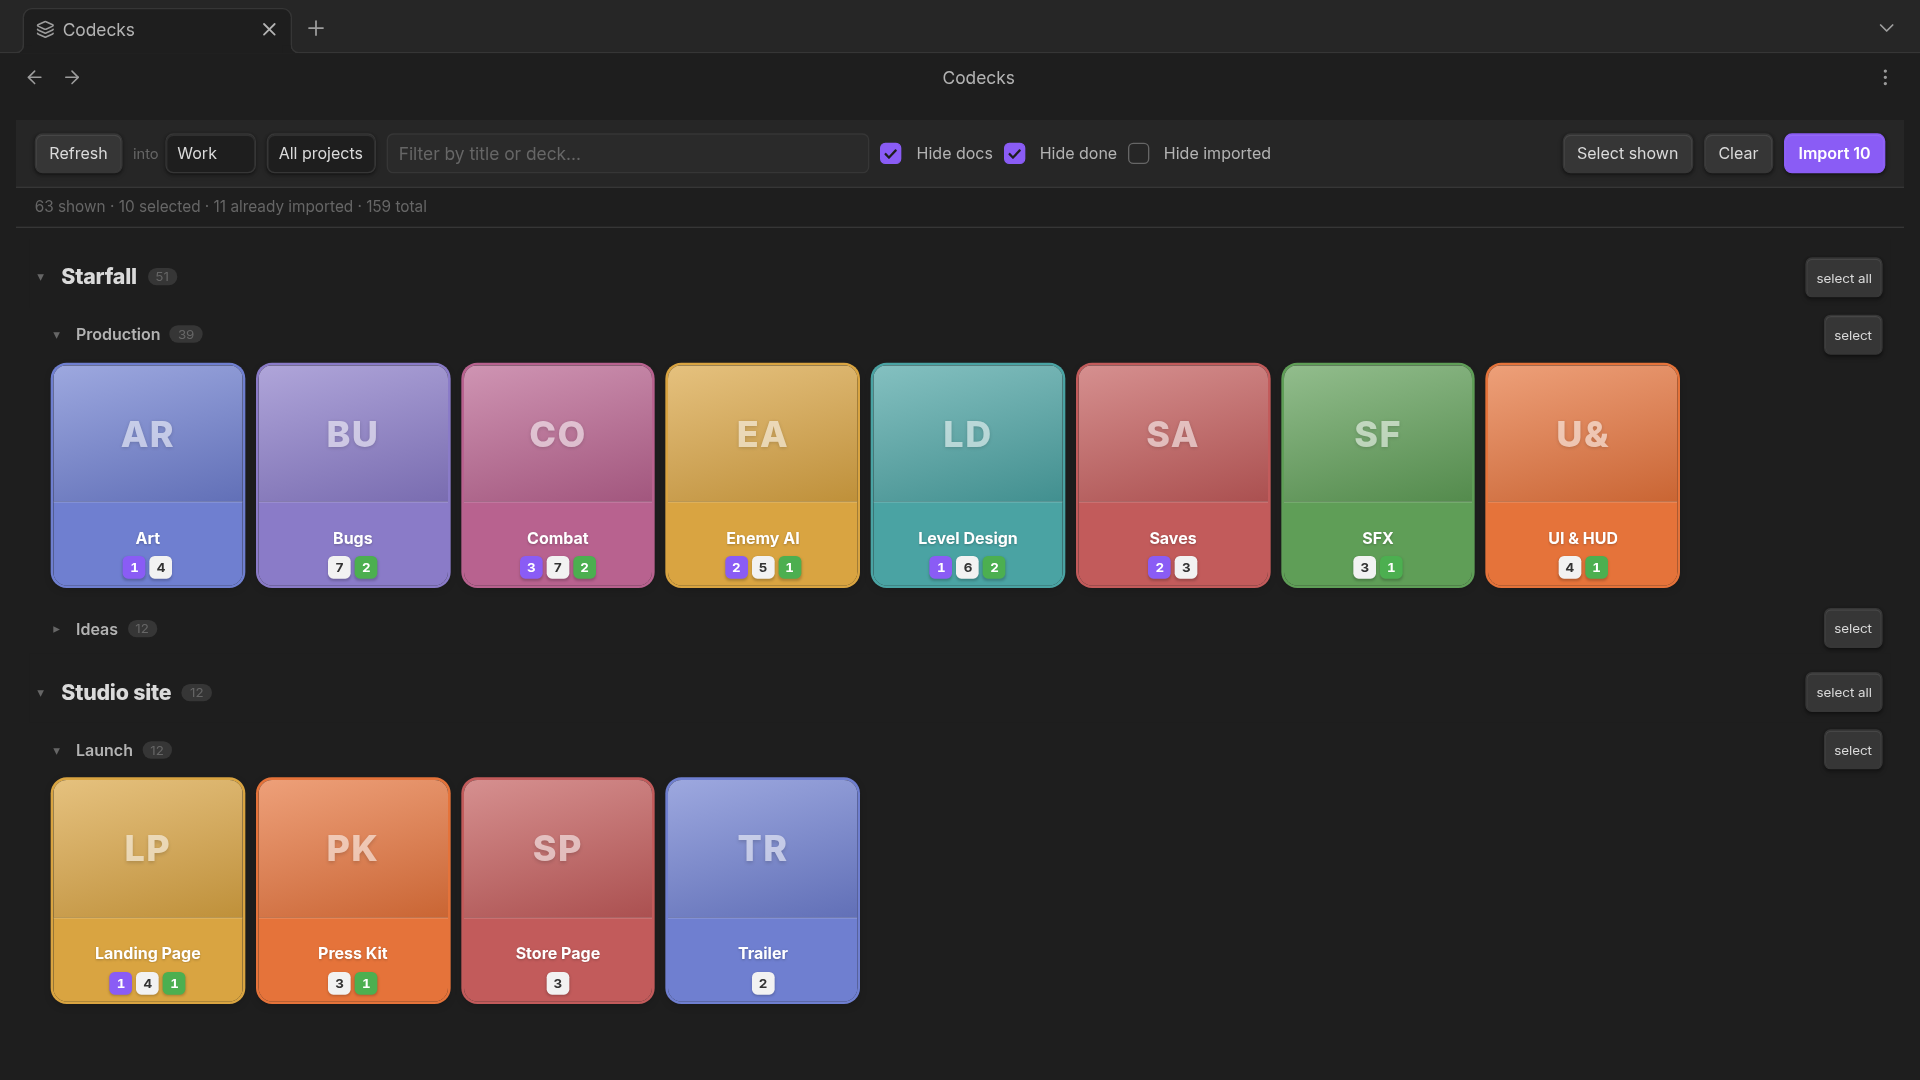Viewport: 1920px width, 1080px height.
Task: Clear the current selection
Action: pyautogui.click(x=1738, y=153)
